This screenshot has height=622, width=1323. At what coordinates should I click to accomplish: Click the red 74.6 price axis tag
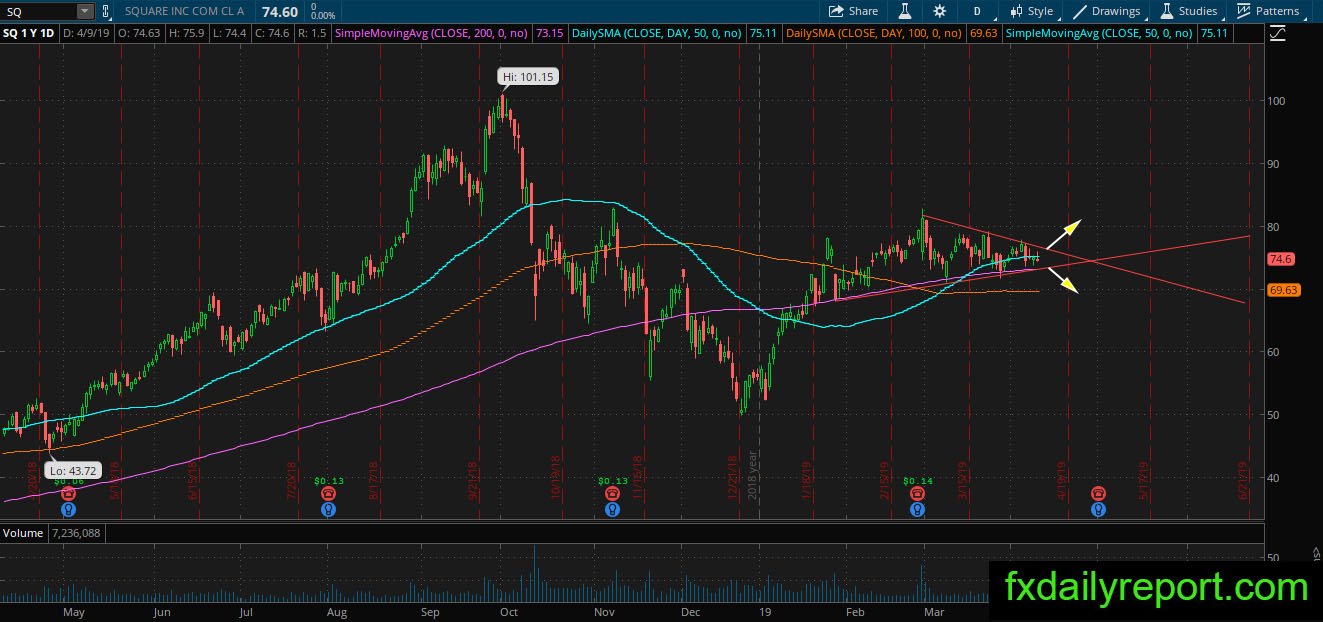point(1281,259)
